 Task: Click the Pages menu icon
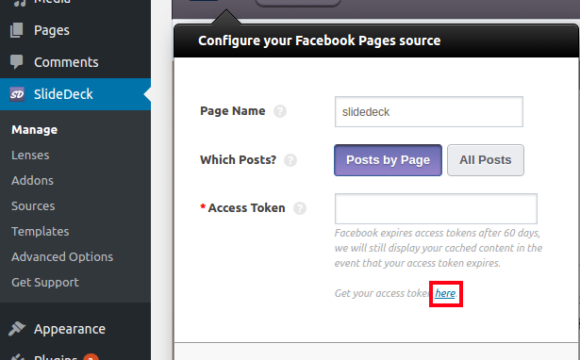pos(17,30)
